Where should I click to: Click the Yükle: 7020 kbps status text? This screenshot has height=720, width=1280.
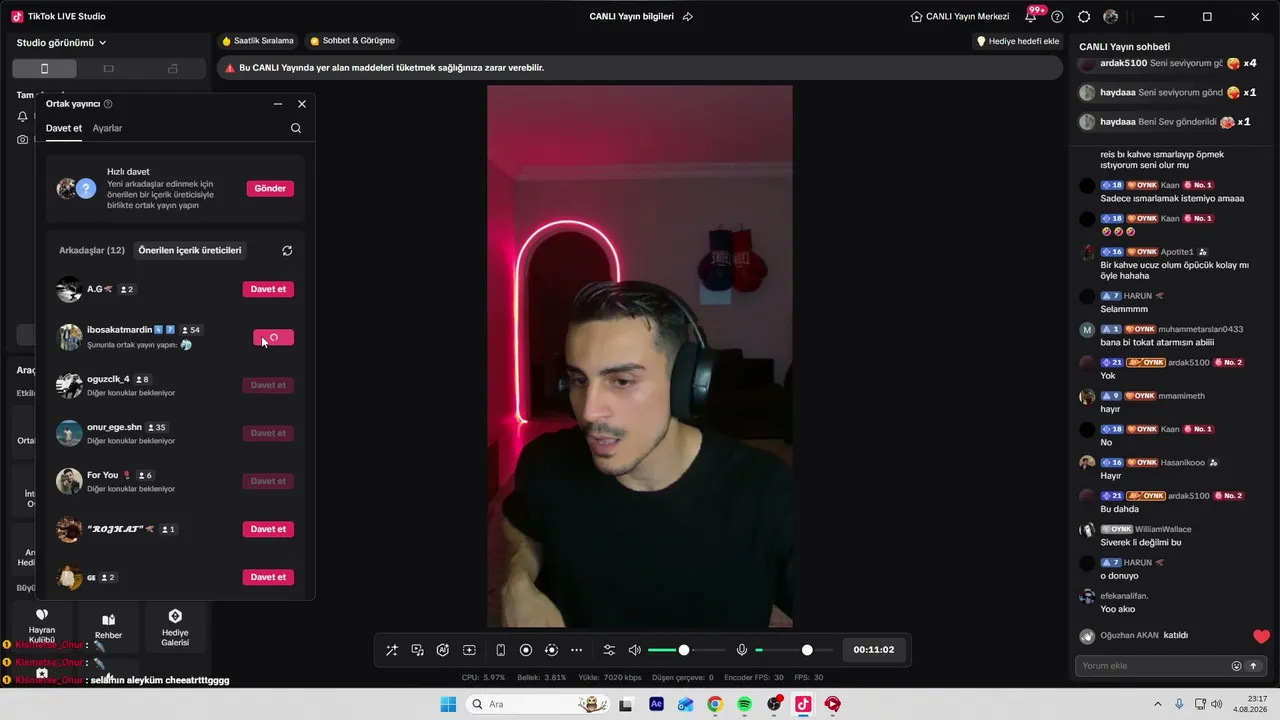607,677
